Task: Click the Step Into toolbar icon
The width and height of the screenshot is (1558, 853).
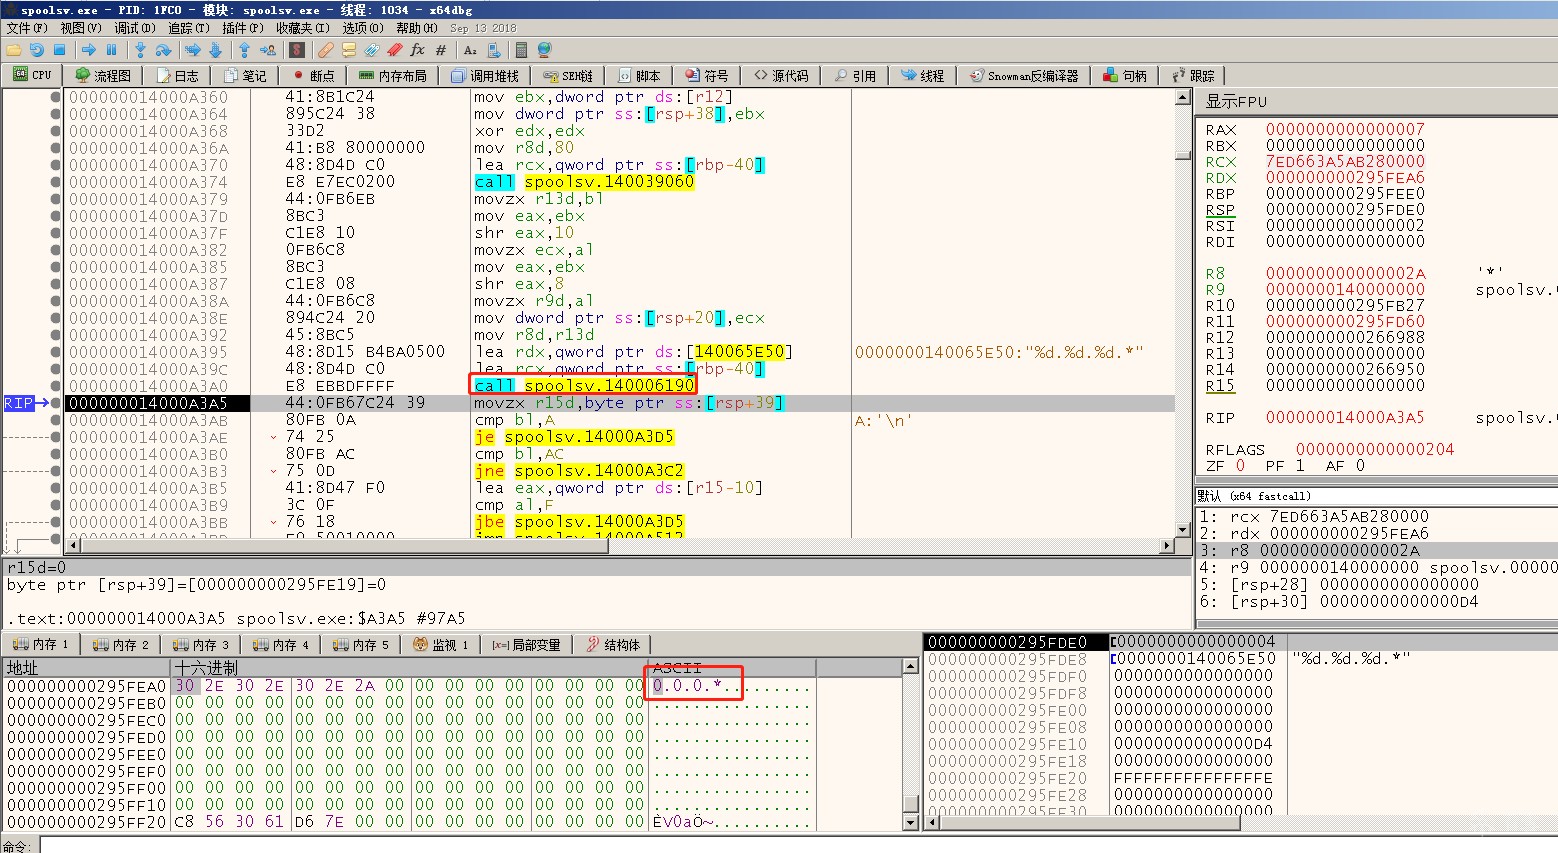Action: 140,50
